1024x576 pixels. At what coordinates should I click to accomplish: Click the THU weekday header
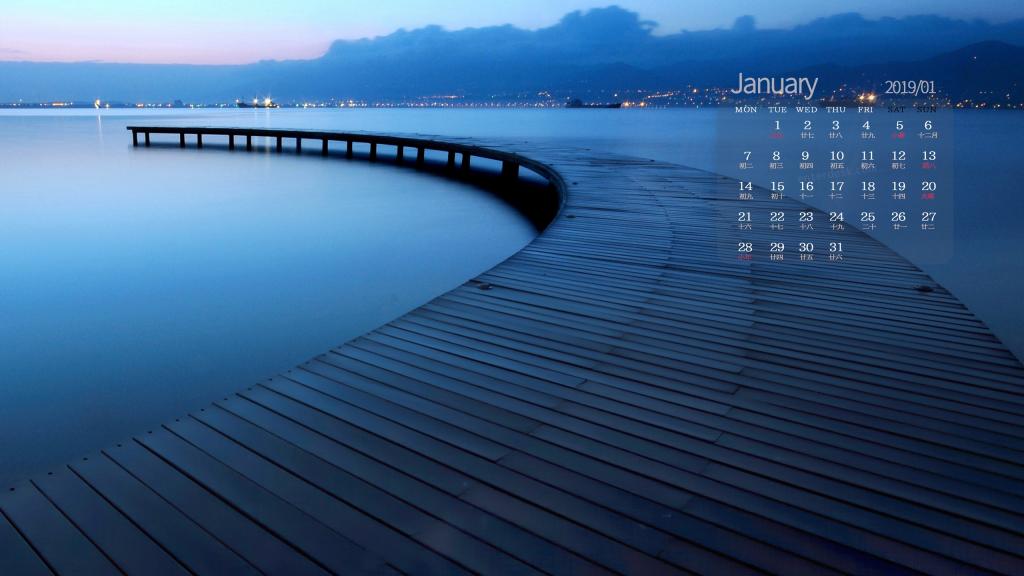pyautogui.click(x=835, y=110)
